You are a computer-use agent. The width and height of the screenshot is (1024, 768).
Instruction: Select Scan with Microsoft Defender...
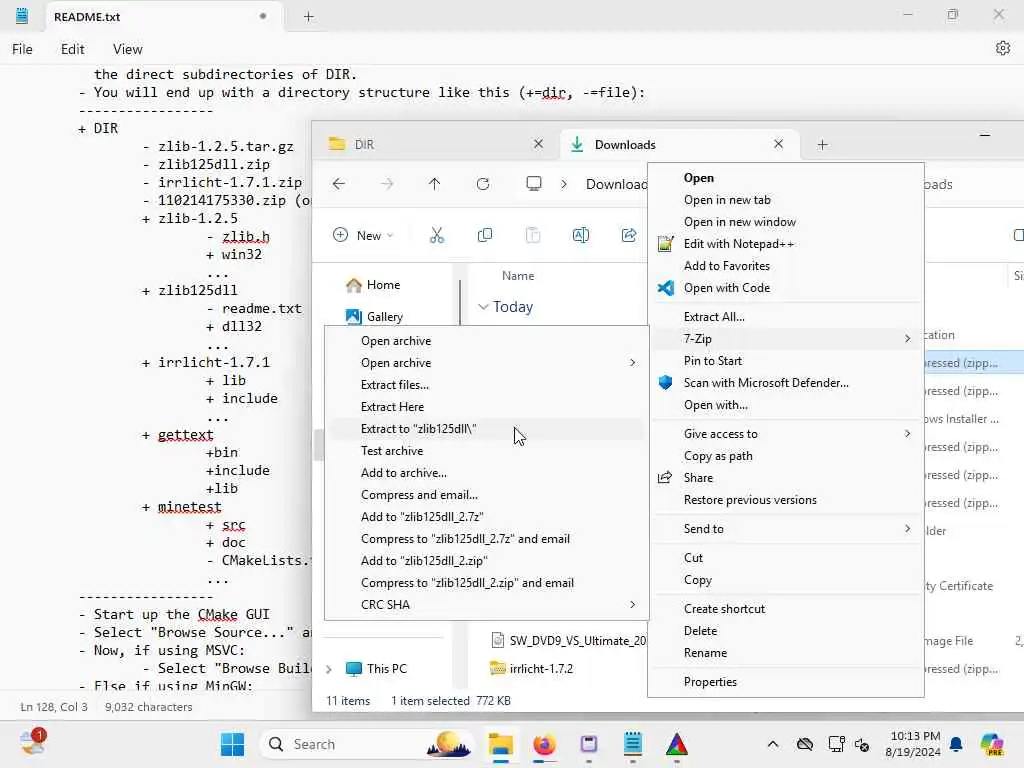click(x=786, y=383)
